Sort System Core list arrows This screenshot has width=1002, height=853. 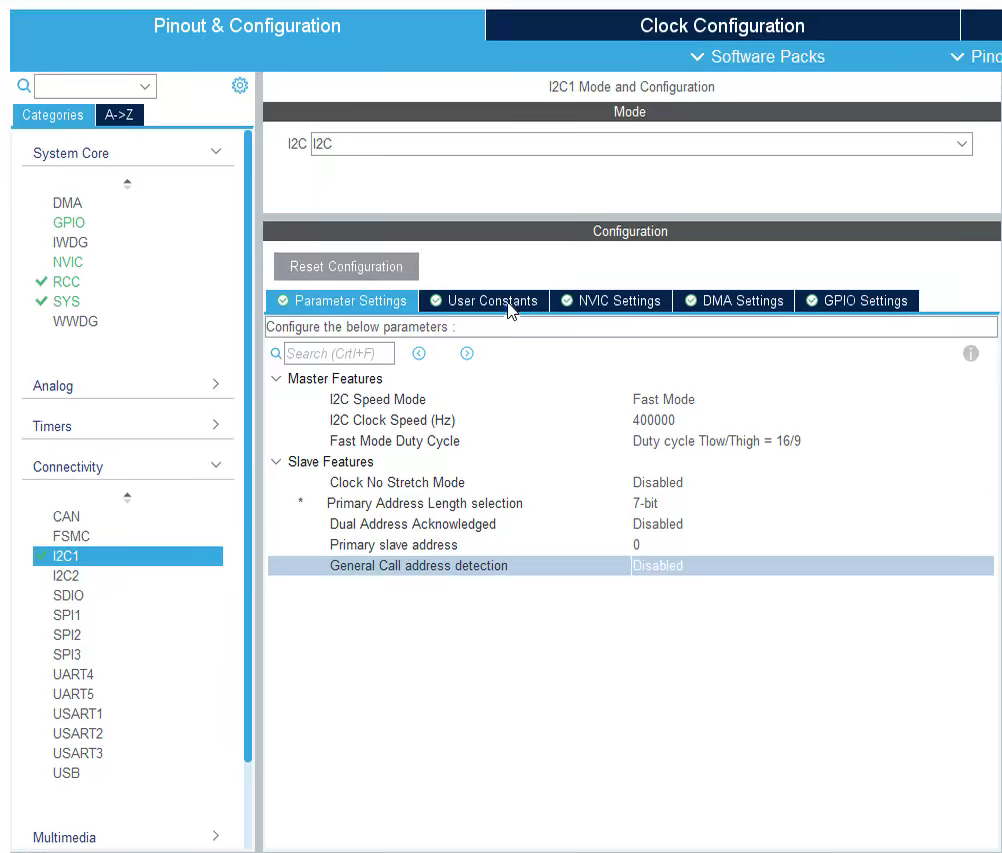coord(127,184)
